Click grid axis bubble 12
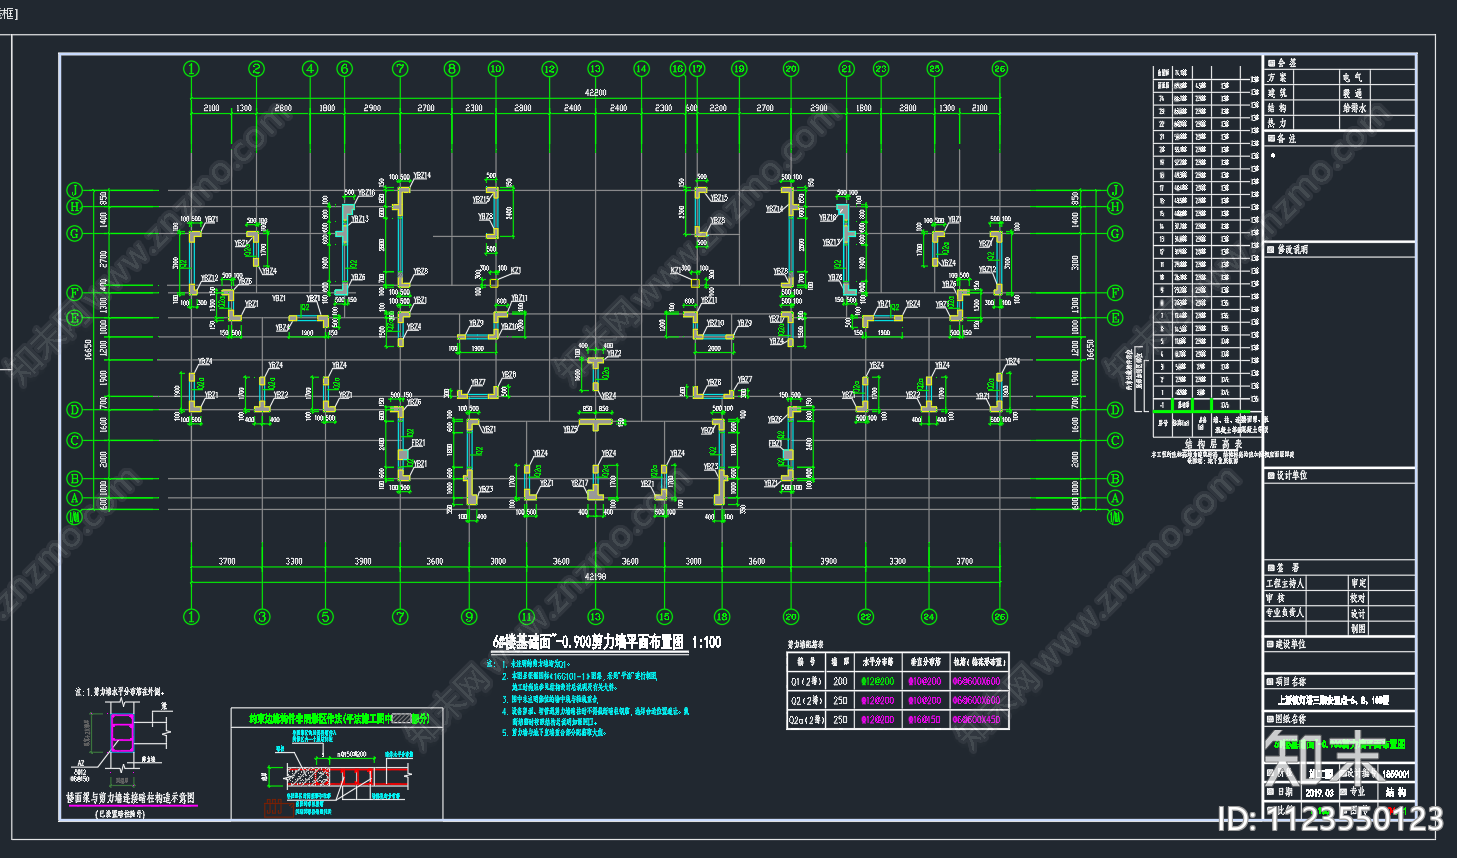 pyautogui.click(x=549, y=69)
